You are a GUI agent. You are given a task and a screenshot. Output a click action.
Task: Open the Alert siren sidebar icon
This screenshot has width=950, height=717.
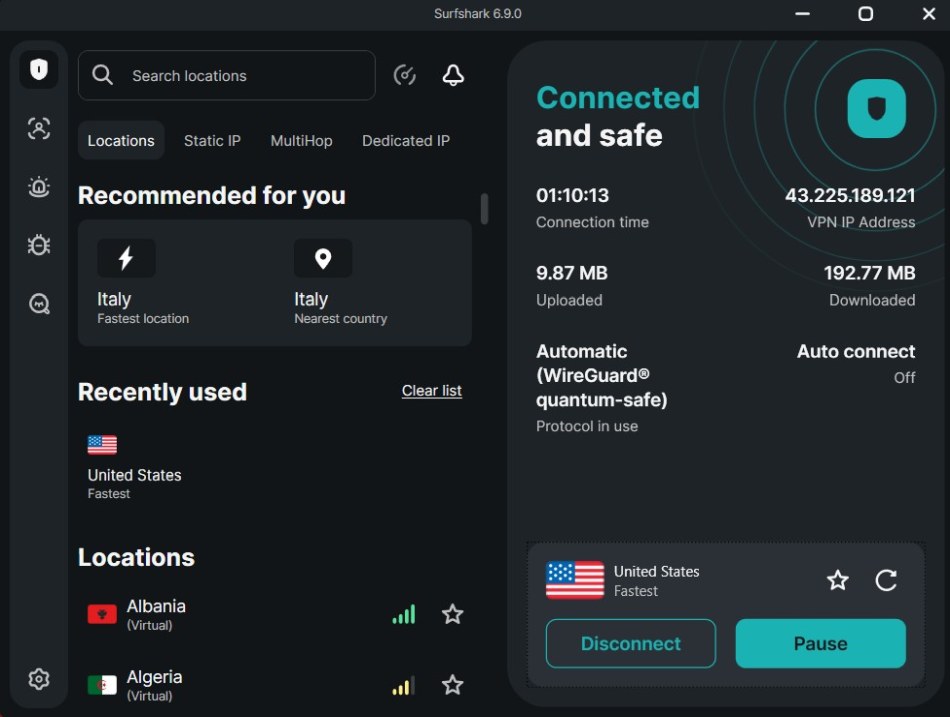tap(39, 187)
